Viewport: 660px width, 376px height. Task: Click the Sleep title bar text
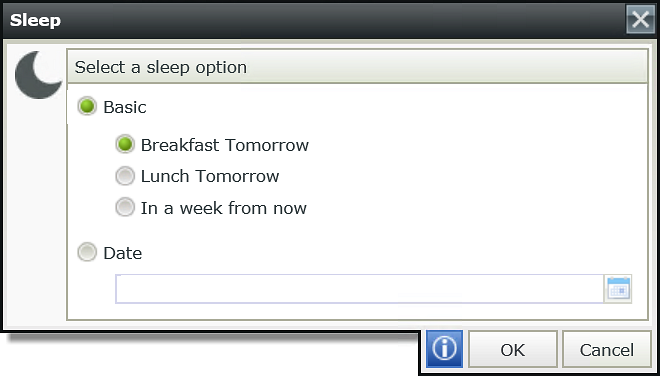pyautogui.click(x=35, y=20)
